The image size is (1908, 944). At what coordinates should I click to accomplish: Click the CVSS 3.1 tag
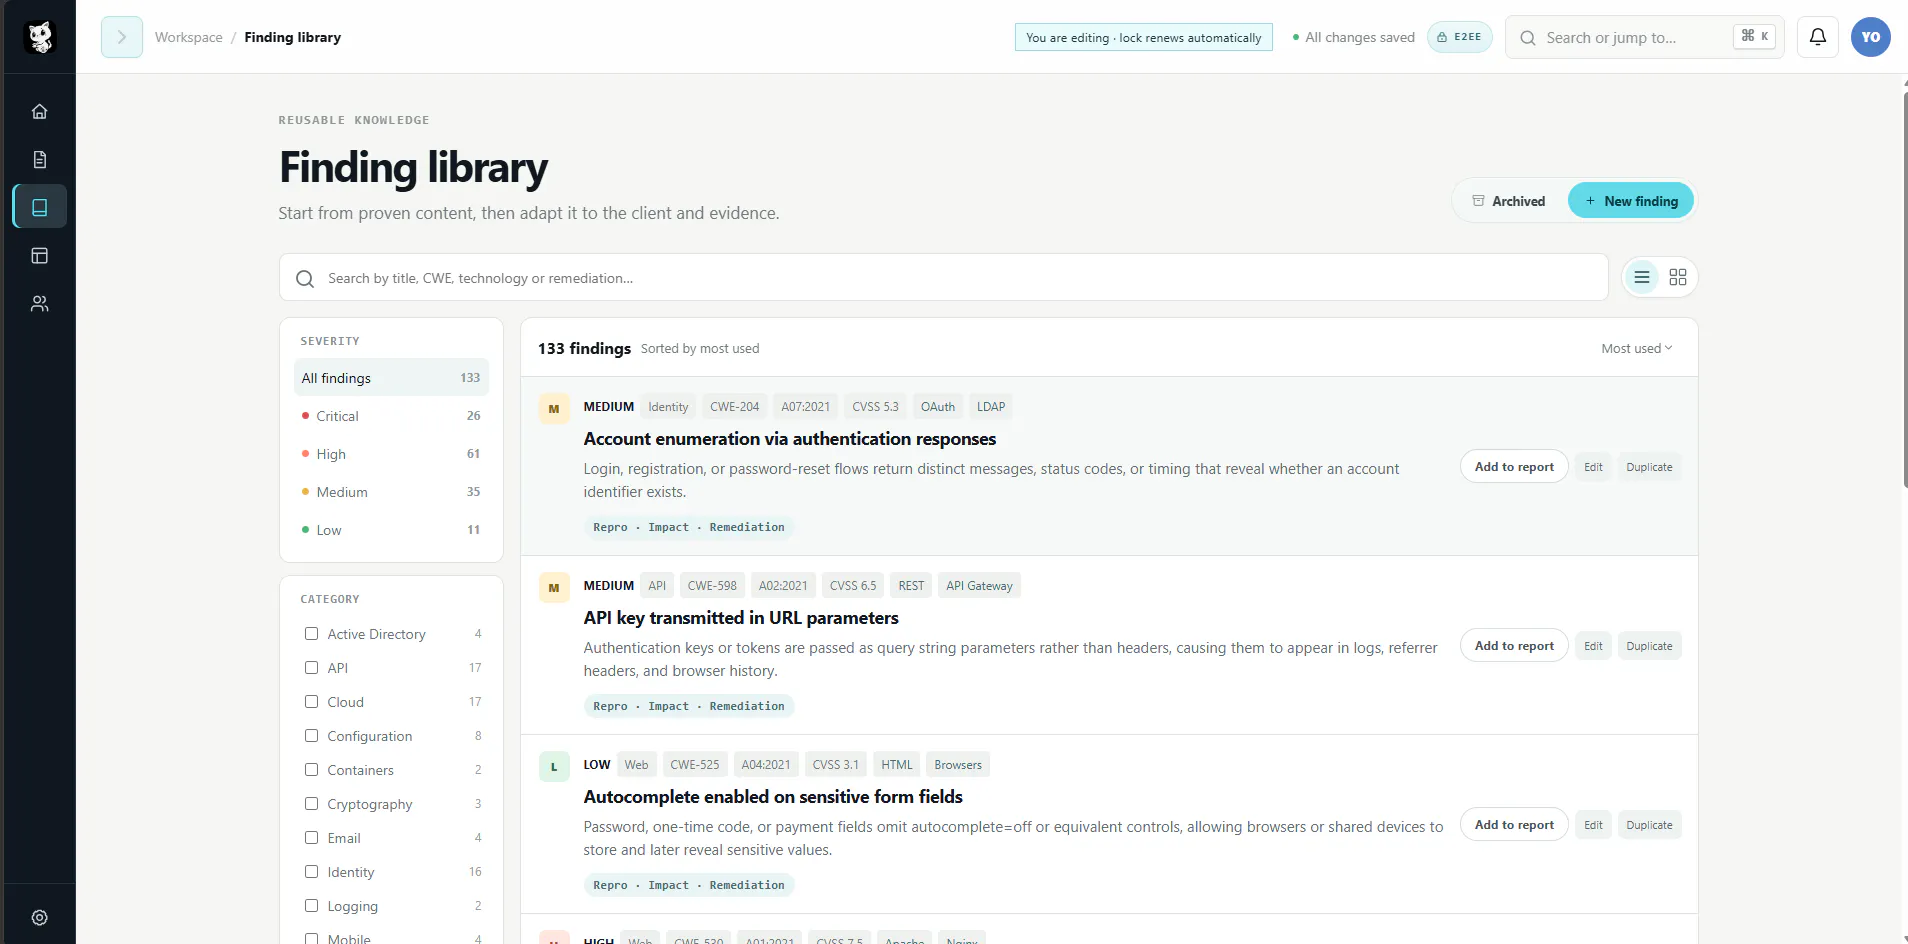click(x=835, y=765)
